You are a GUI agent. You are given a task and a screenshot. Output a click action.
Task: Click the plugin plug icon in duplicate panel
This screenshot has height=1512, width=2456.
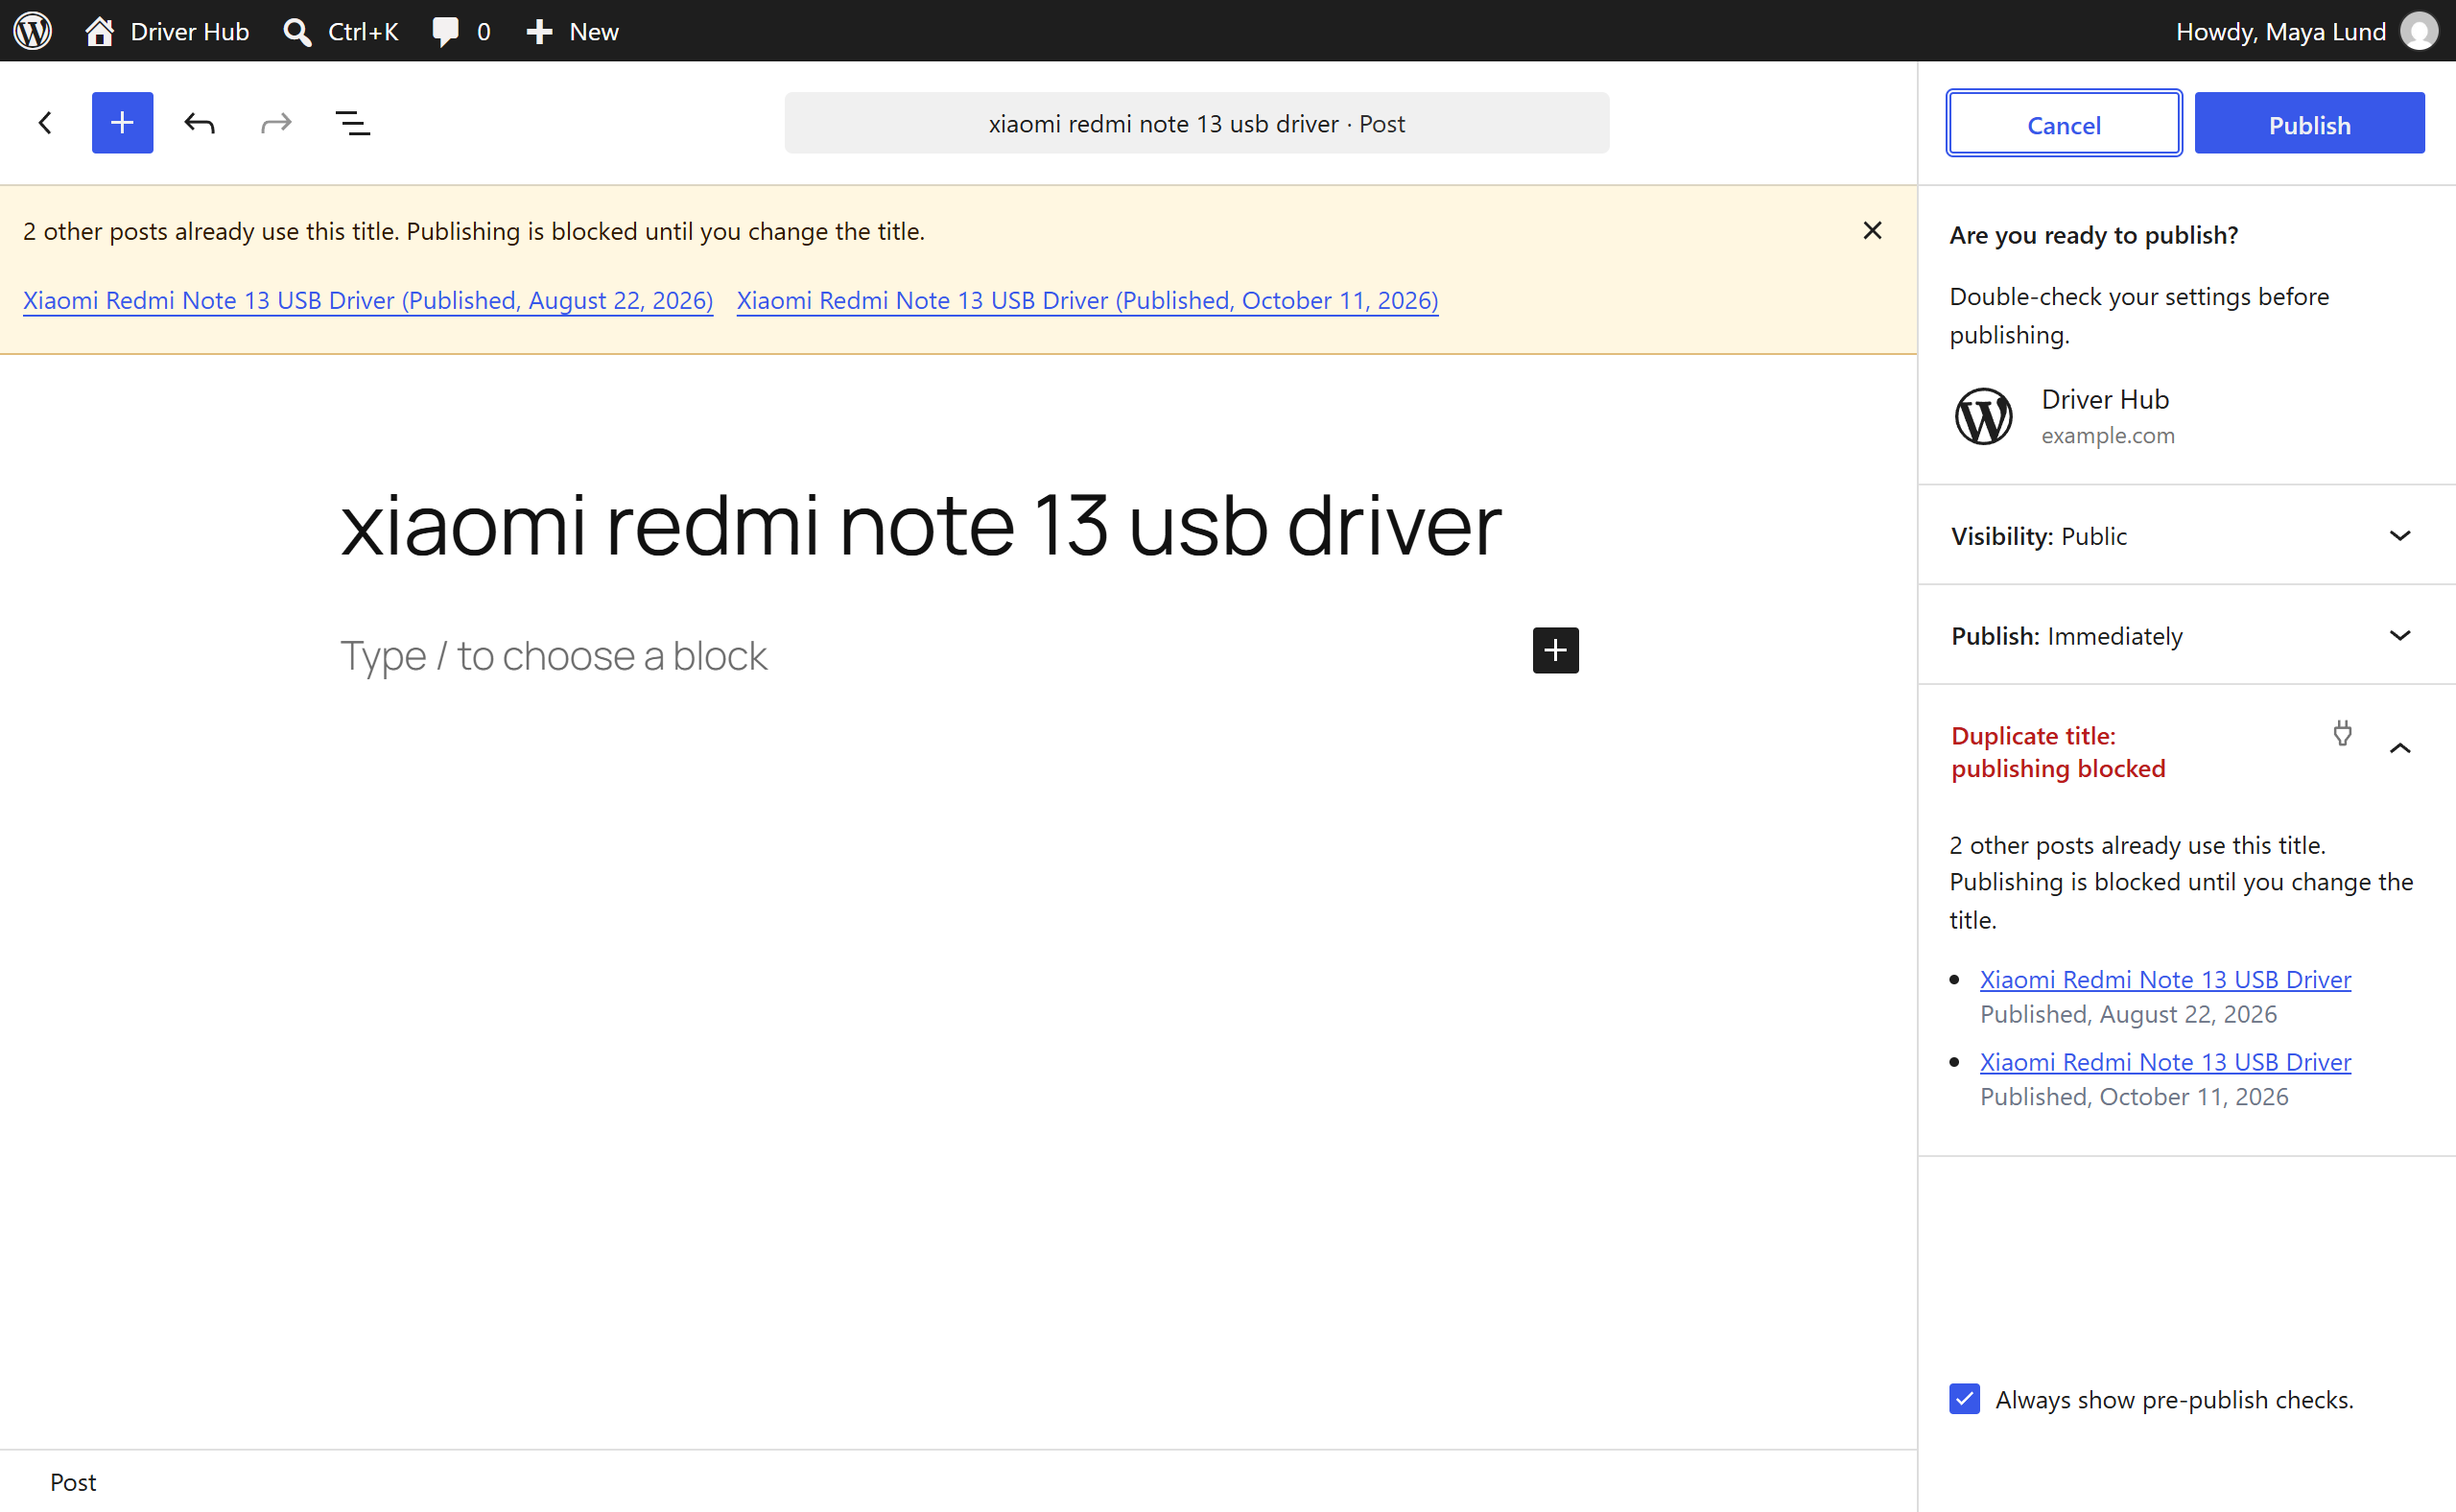coord(2342,733)
